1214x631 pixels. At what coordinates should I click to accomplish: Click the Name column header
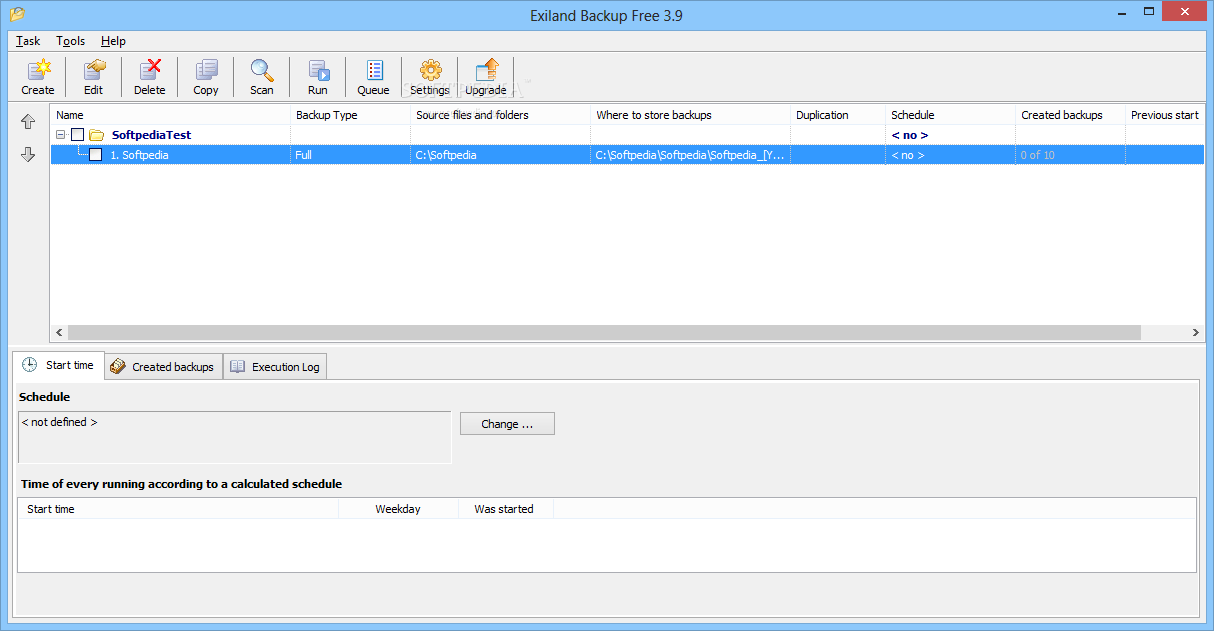[170, 115]
